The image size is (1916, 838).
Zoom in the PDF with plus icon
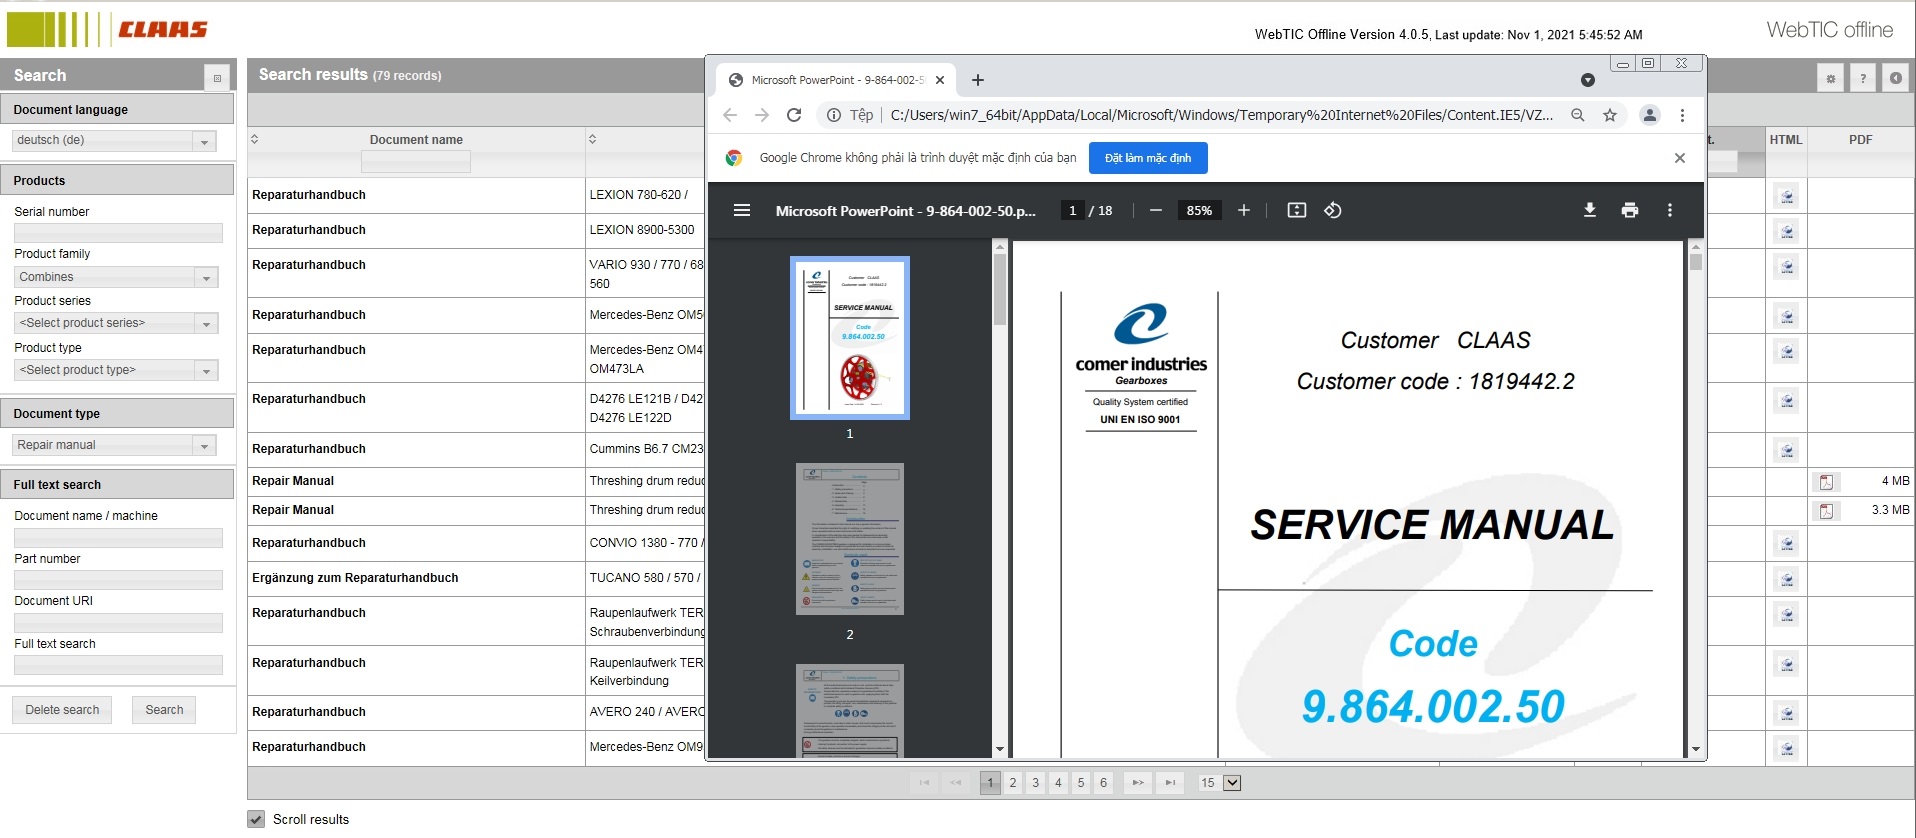1243,210
